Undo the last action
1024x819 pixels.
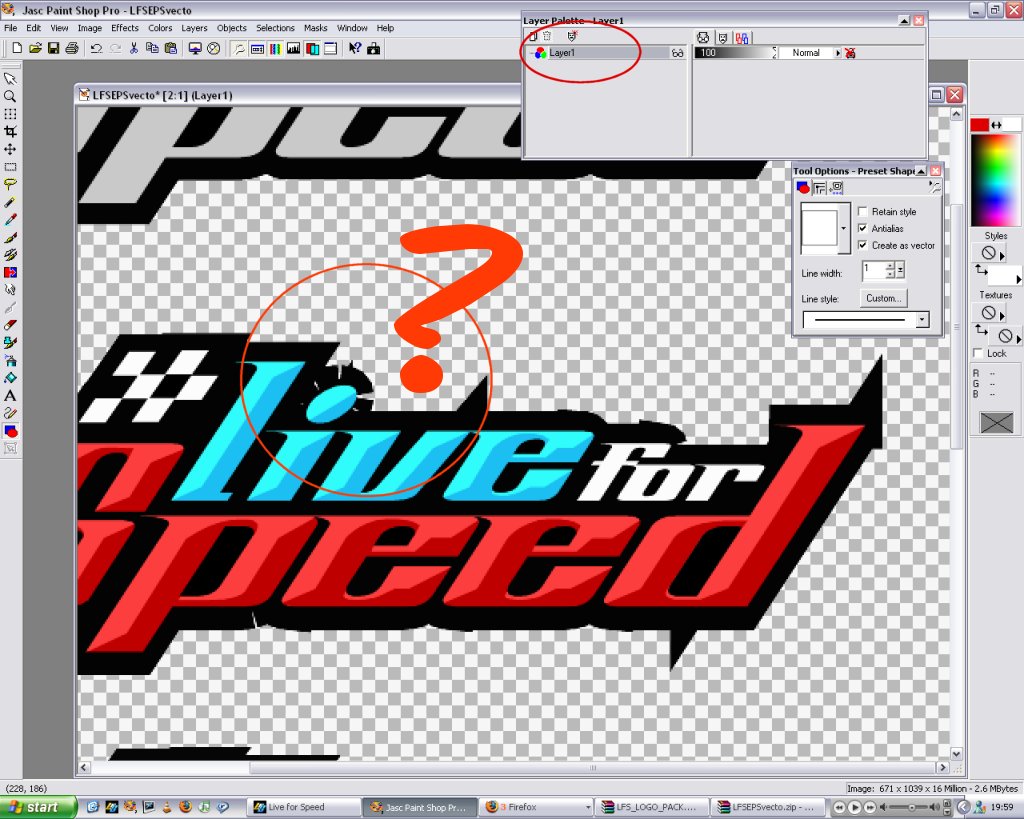click(x=96, y=48)
